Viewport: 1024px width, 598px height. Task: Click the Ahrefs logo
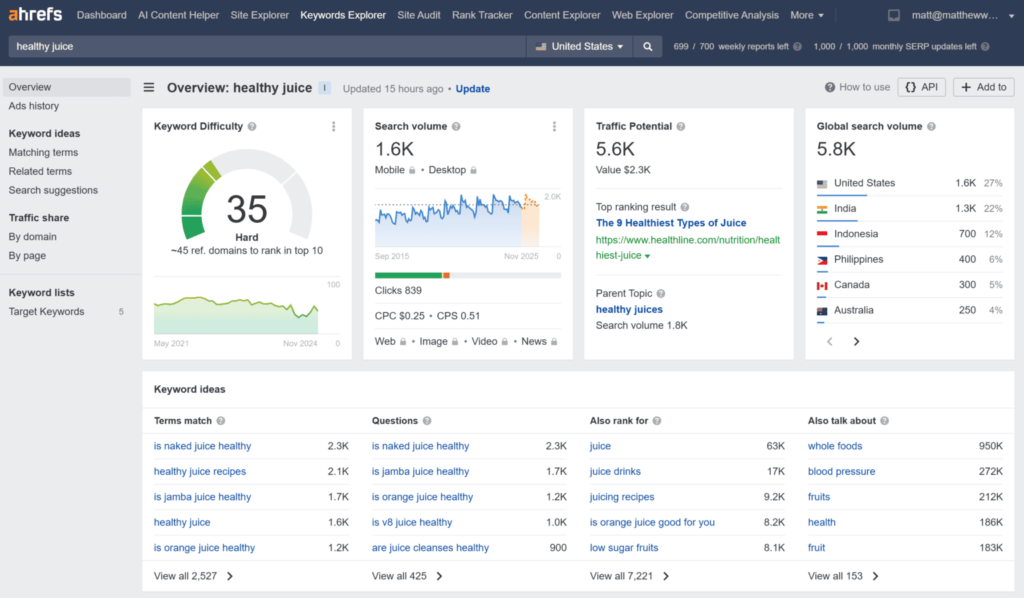pos(35,14)
